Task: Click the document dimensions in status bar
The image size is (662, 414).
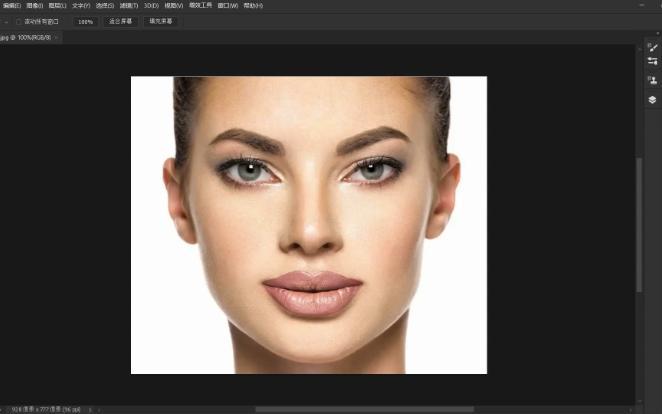Action: [x=46, y=409]
